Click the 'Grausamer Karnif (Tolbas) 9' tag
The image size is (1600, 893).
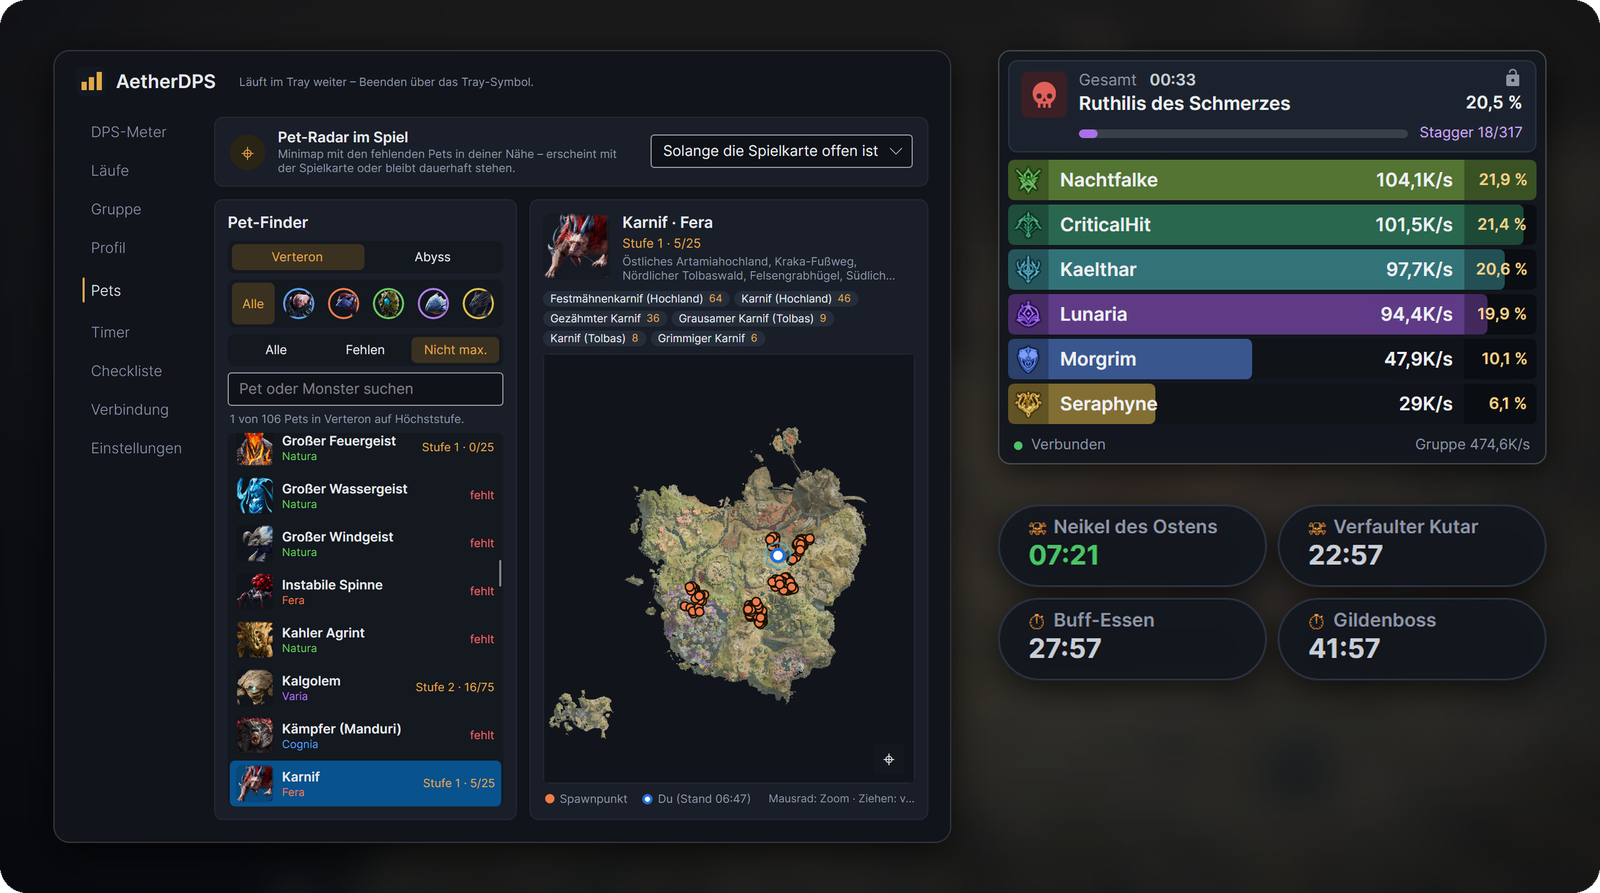[752, 319]
